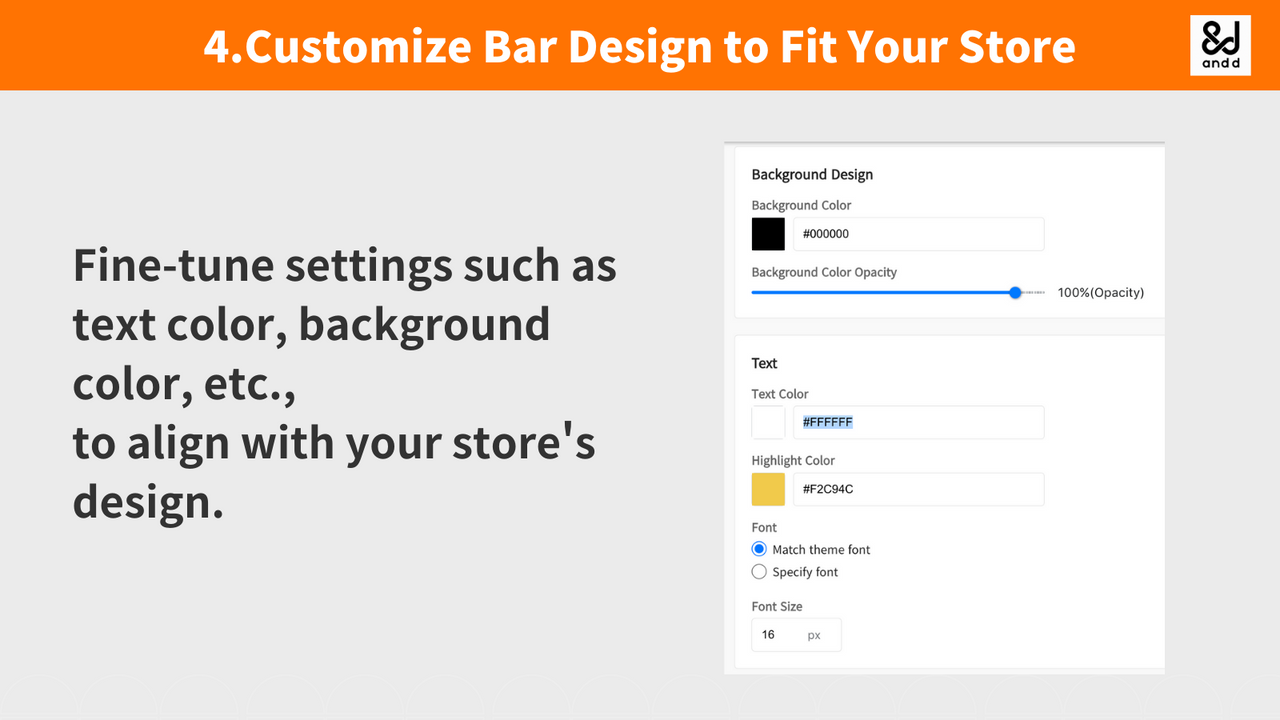Click the Highlight Color label
1280x720 pixels.
793,460
